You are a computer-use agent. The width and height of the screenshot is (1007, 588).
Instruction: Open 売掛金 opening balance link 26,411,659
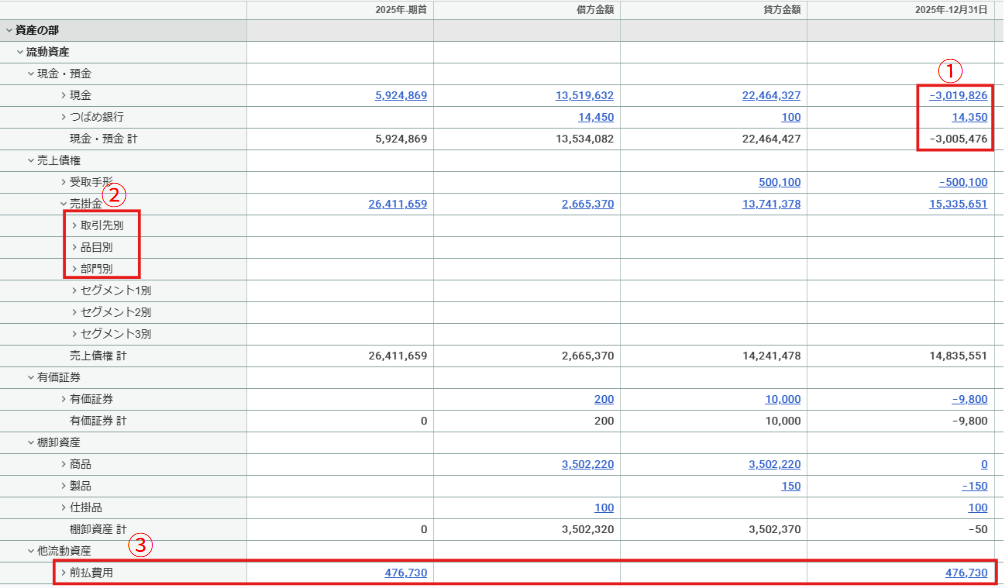(398, 204)
